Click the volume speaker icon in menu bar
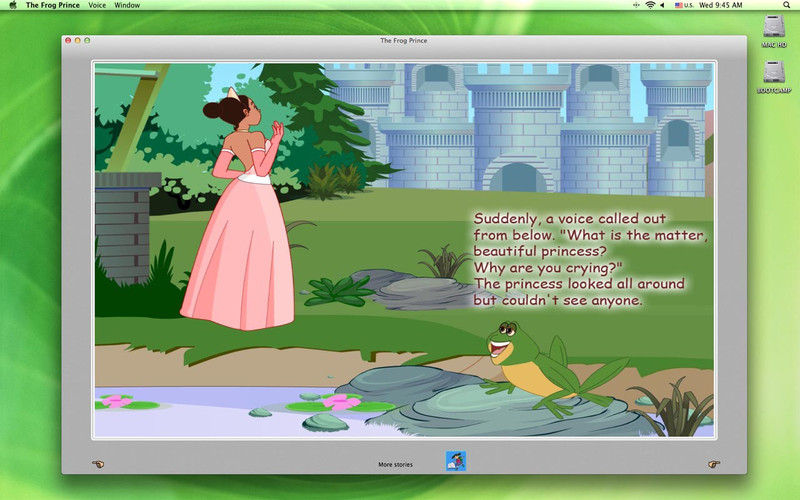The width and height of the screenshot is (800, 500). [663, 5]
